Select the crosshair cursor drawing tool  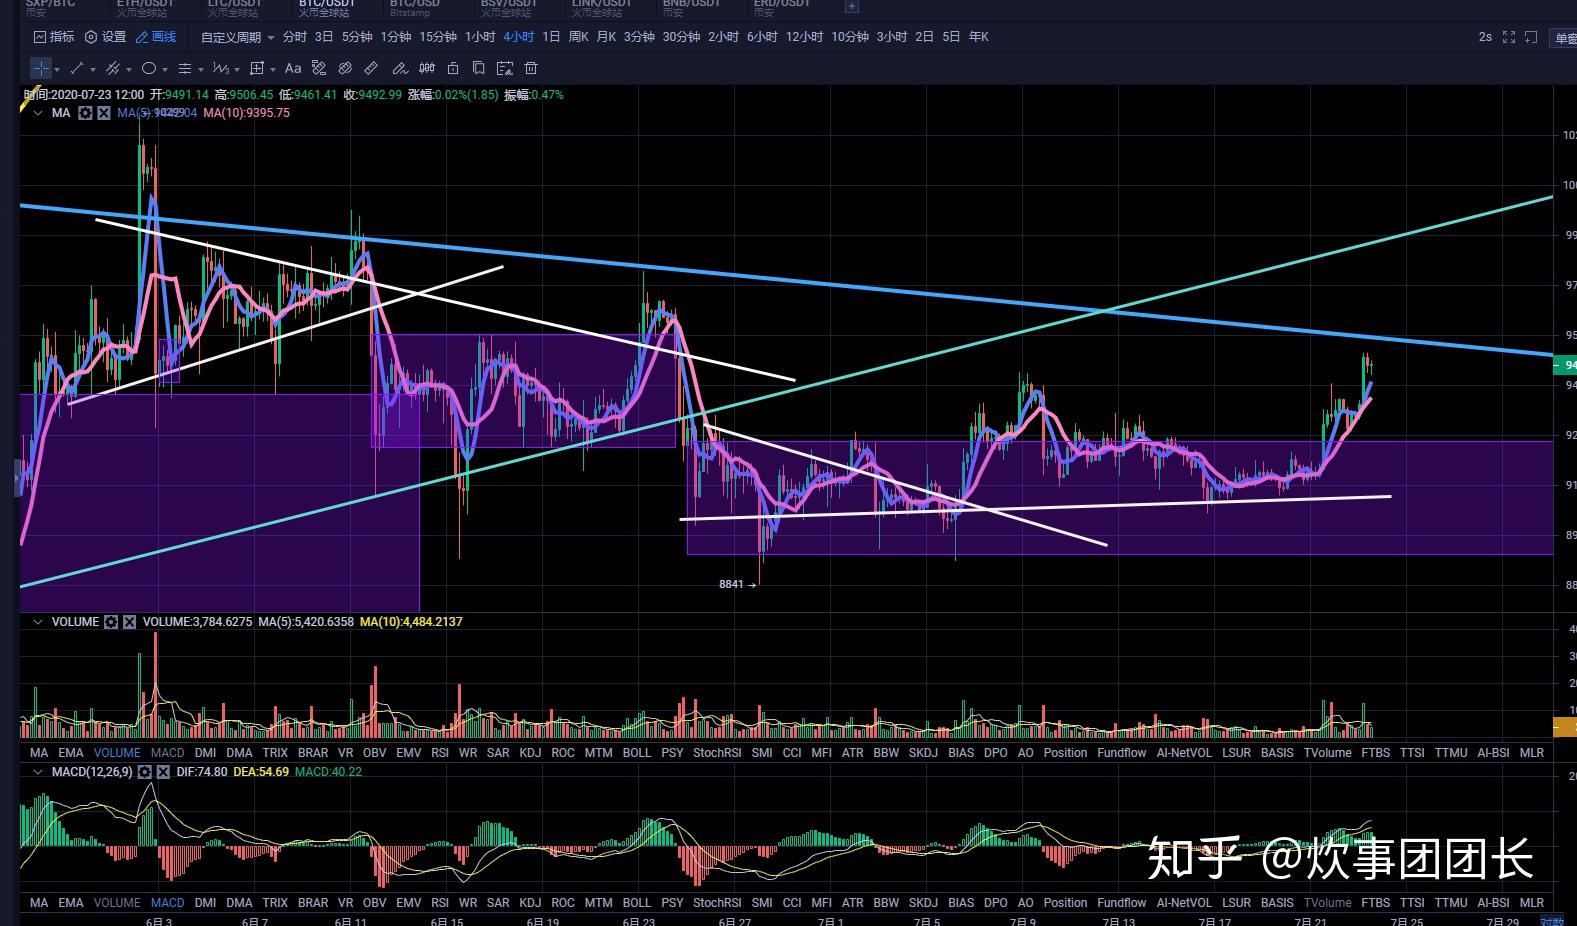(40, 68)
